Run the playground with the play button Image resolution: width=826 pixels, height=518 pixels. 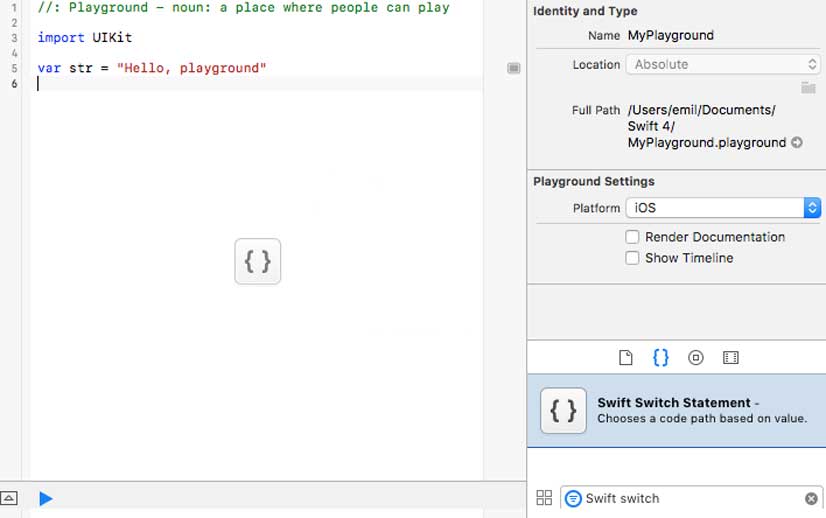(46, 498)
